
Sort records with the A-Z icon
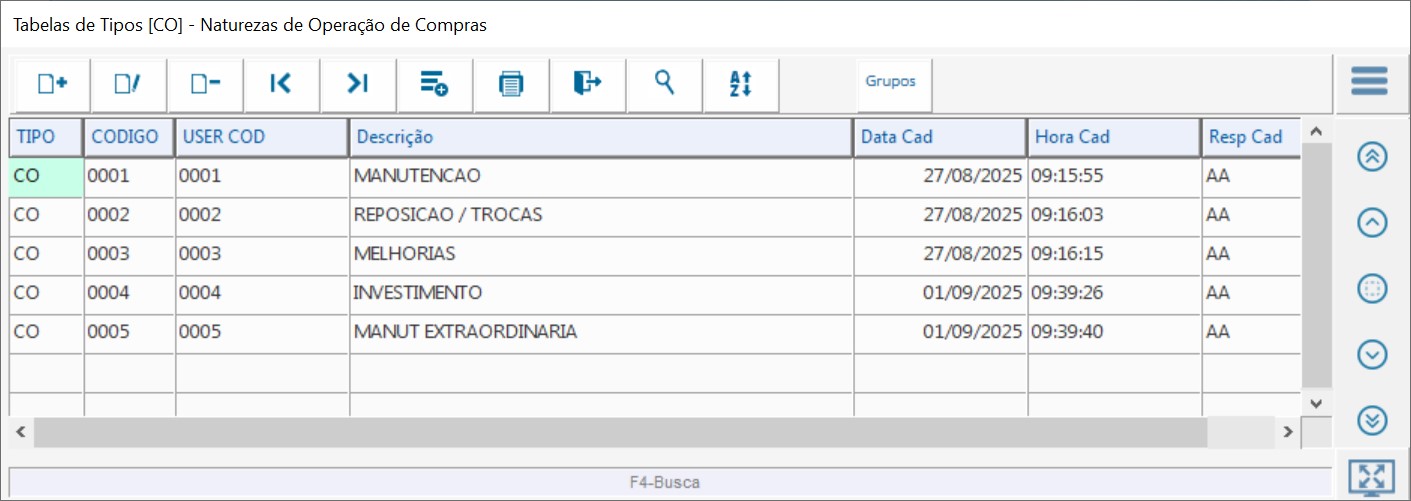coord(740,84)
